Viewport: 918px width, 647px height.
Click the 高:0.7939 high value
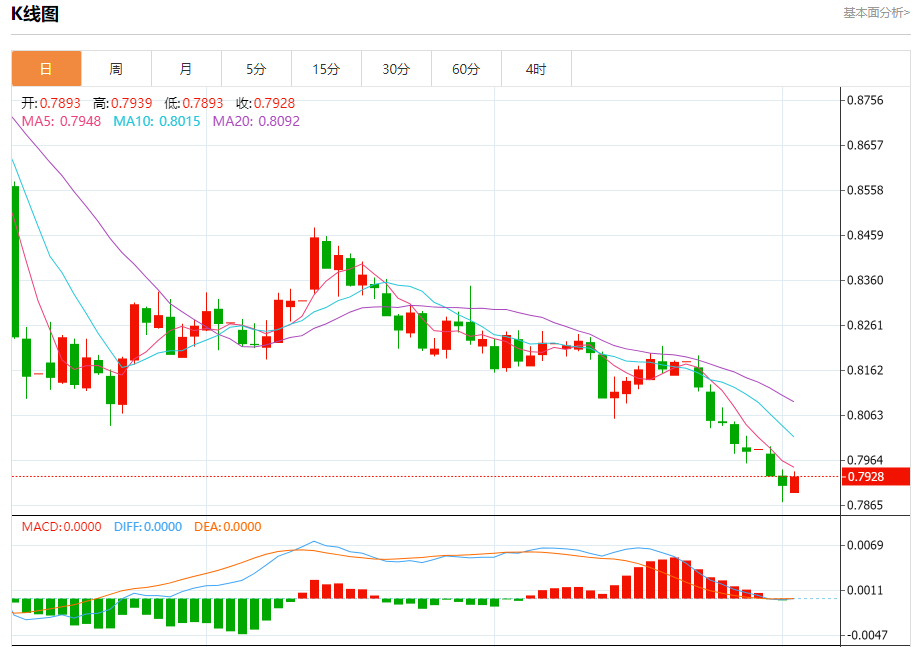[122, 103]
